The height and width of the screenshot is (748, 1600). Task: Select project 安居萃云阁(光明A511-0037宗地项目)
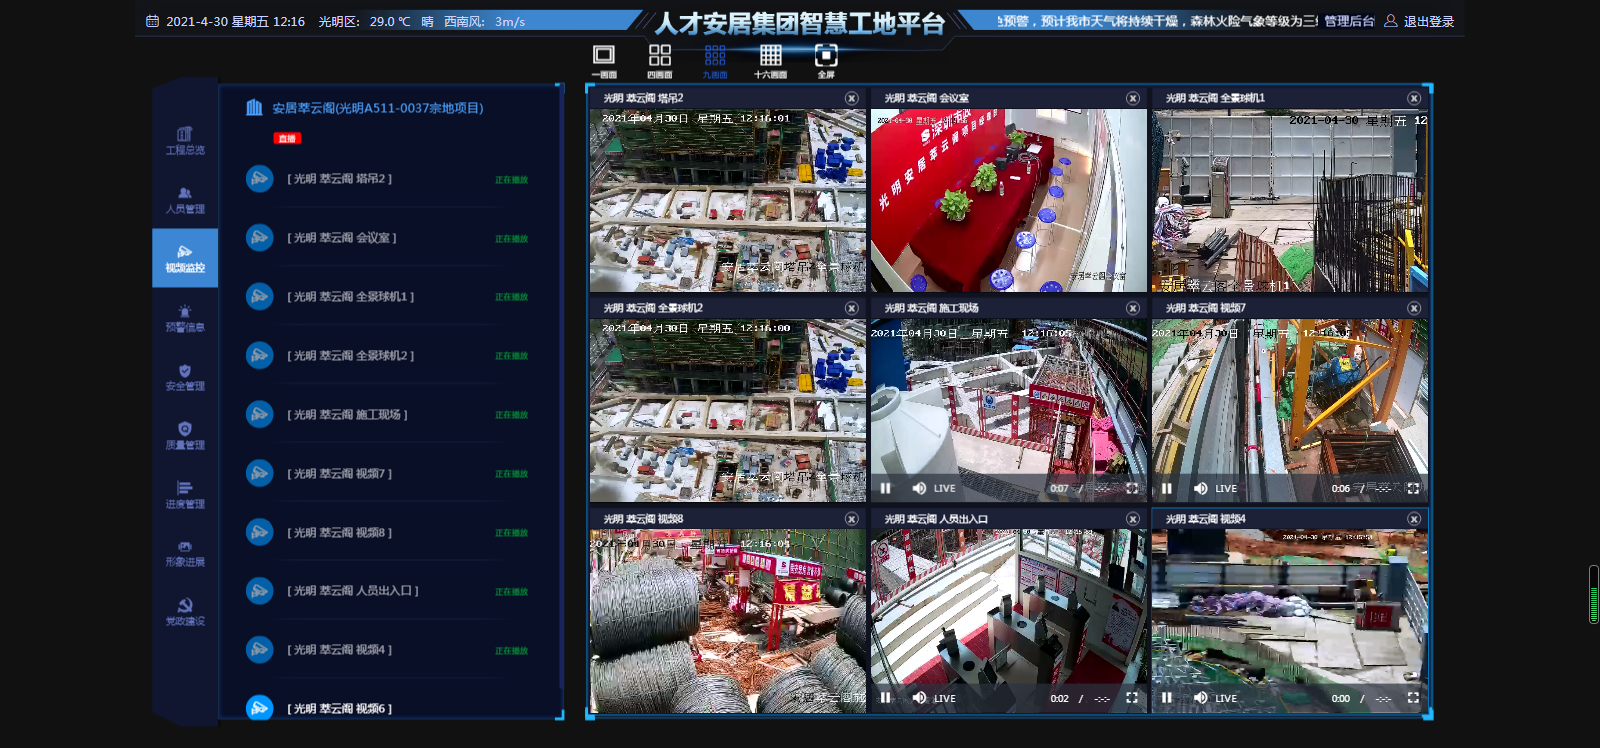(x=378, y=108)
